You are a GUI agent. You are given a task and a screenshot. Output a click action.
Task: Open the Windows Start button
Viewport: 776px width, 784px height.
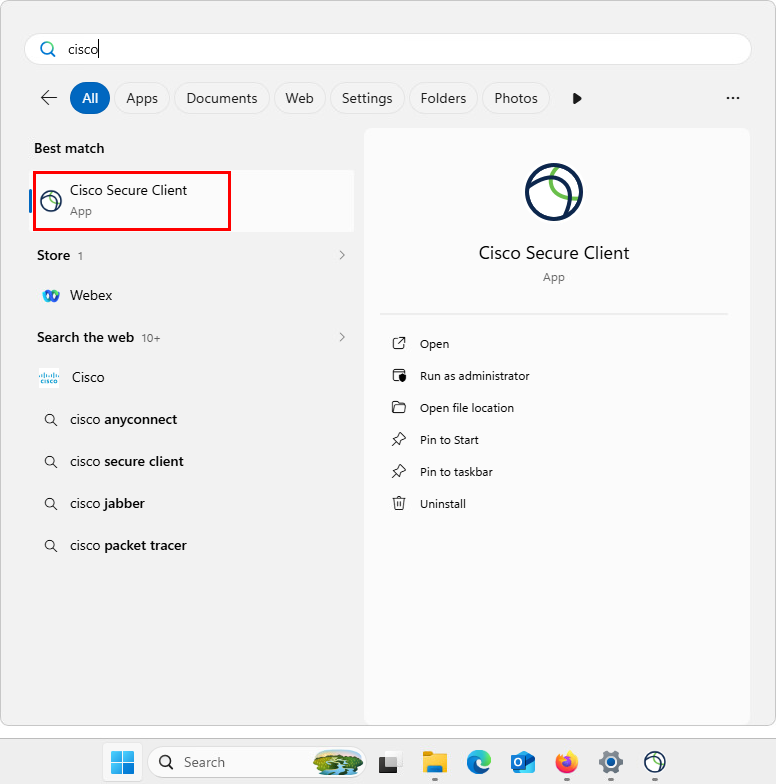[122, 762]
